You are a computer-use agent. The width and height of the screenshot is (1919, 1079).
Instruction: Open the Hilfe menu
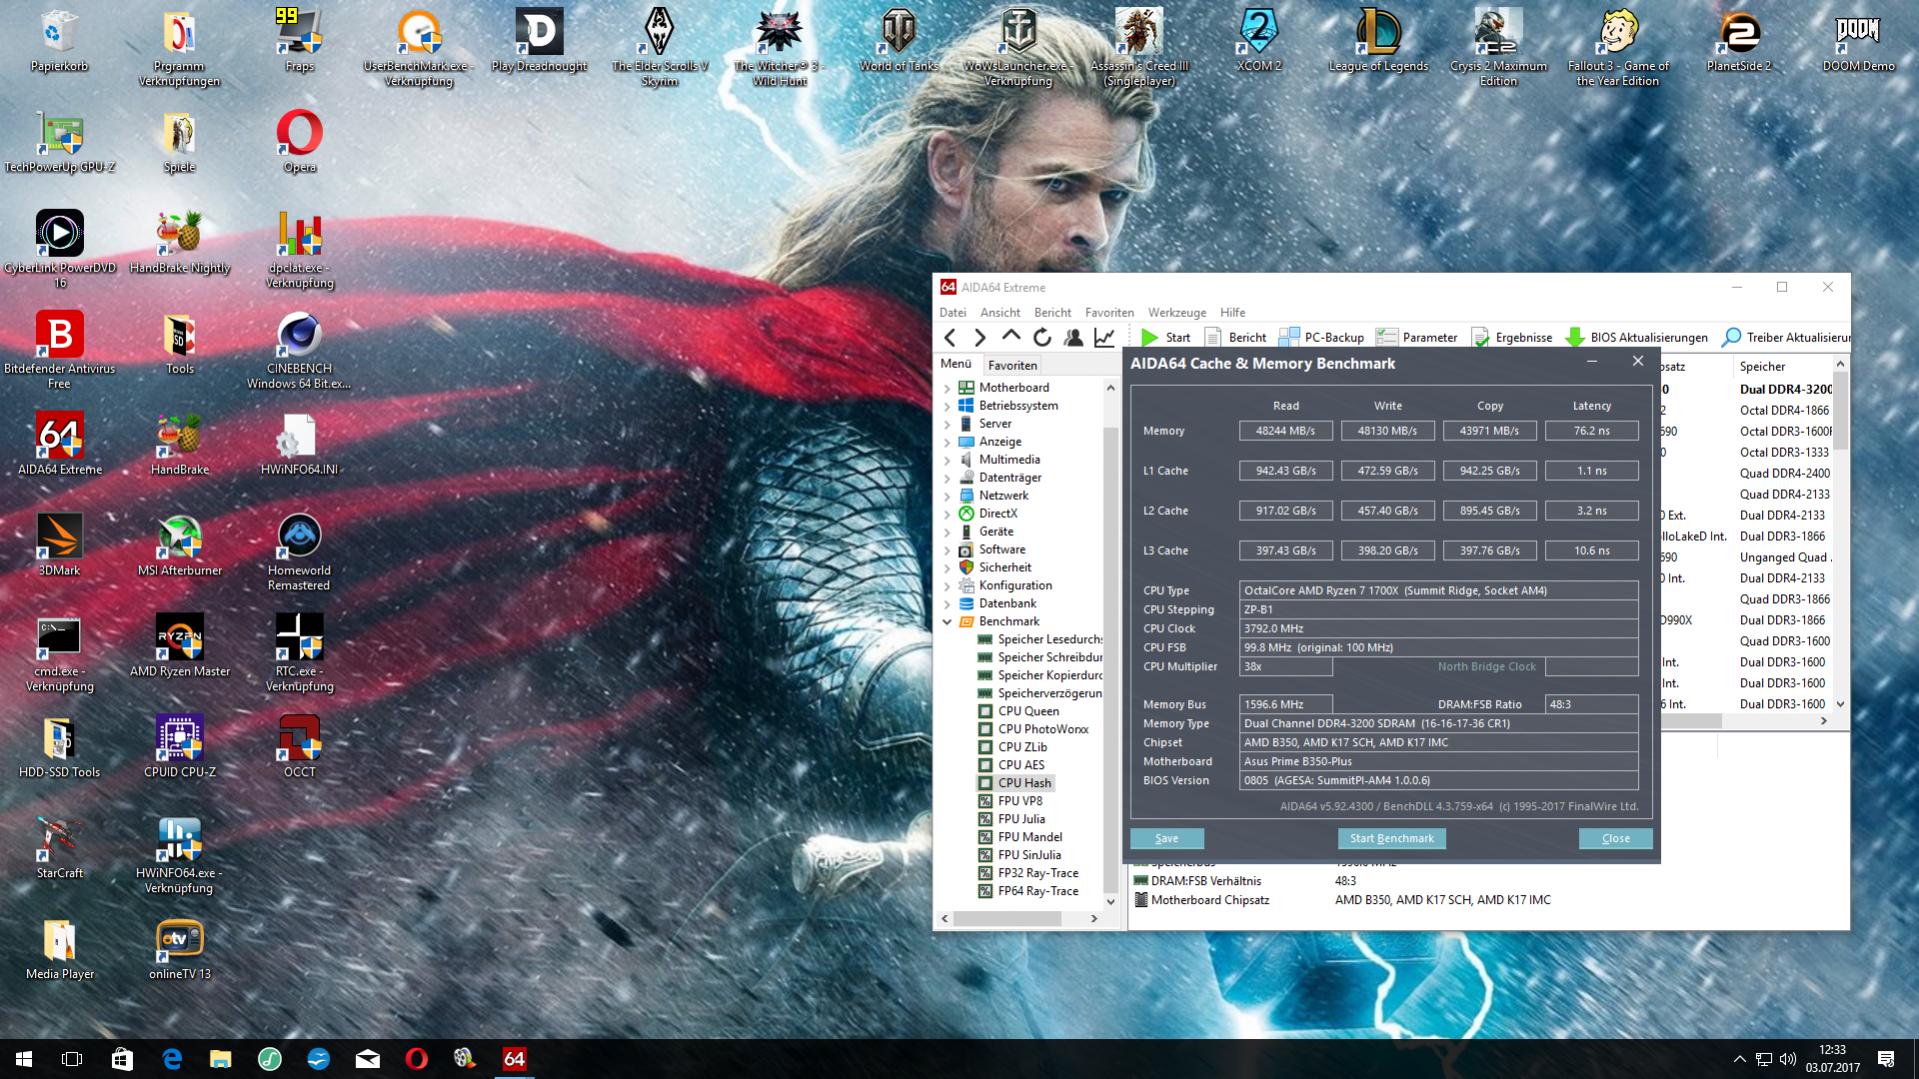coord(1232,313)
